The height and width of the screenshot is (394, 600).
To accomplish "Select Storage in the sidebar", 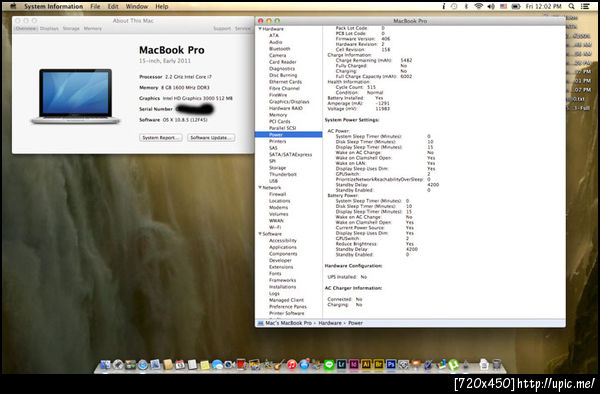I will pos(277,168).
